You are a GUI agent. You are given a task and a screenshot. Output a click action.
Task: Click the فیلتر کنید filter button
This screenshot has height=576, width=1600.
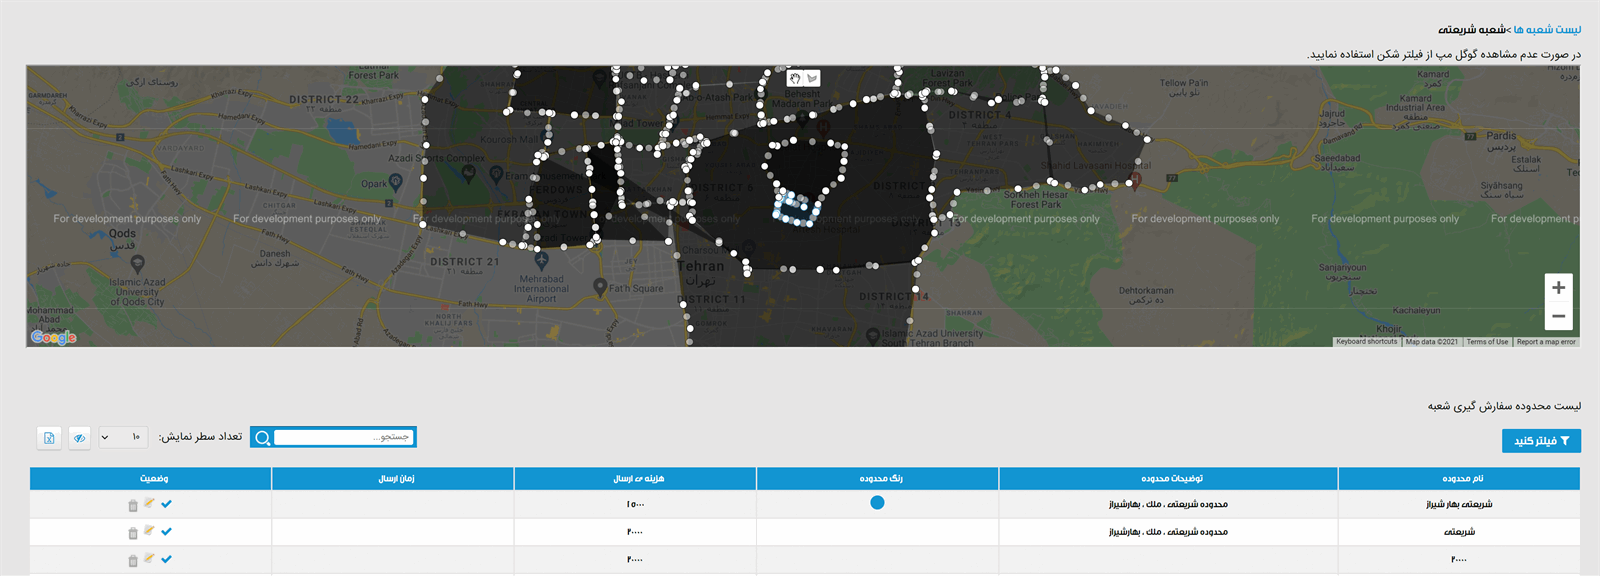[1541, 441]
